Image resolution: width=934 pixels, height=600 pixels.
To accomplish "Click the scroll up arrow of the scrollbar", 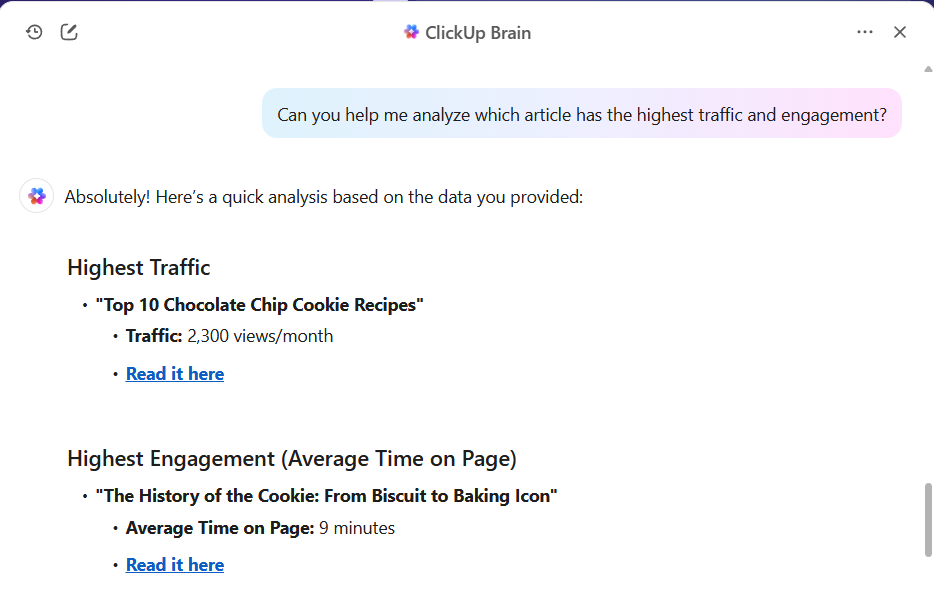I will (928, 69).
